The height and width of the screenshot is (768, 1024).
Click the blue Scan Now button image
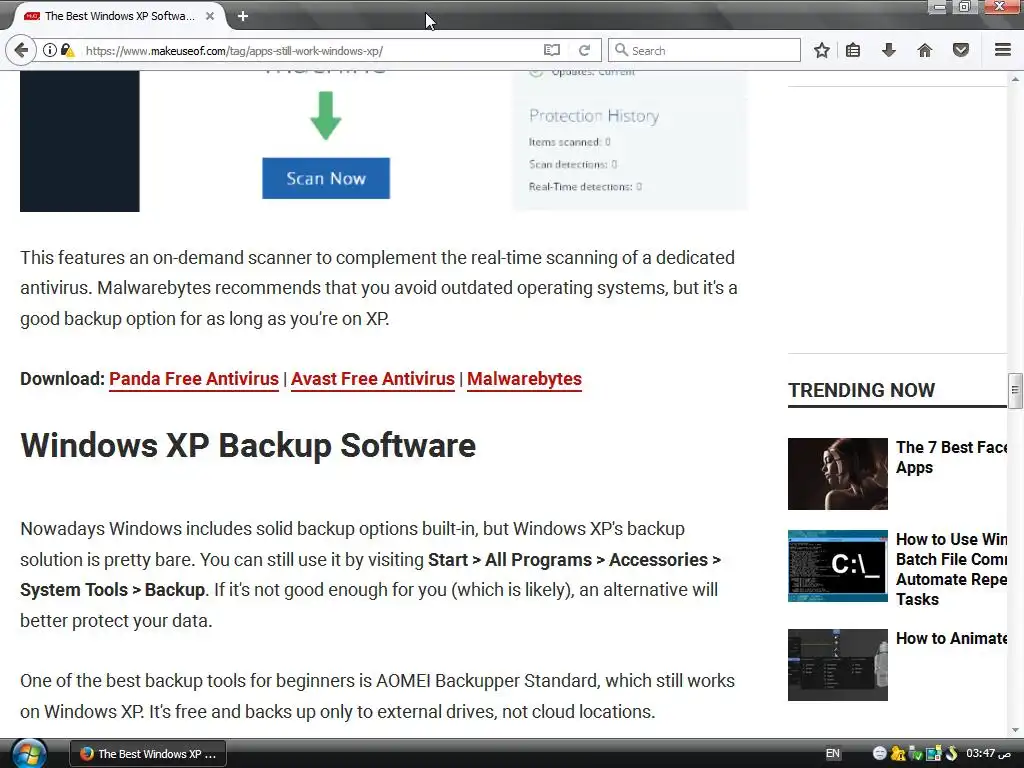[326, 178]
